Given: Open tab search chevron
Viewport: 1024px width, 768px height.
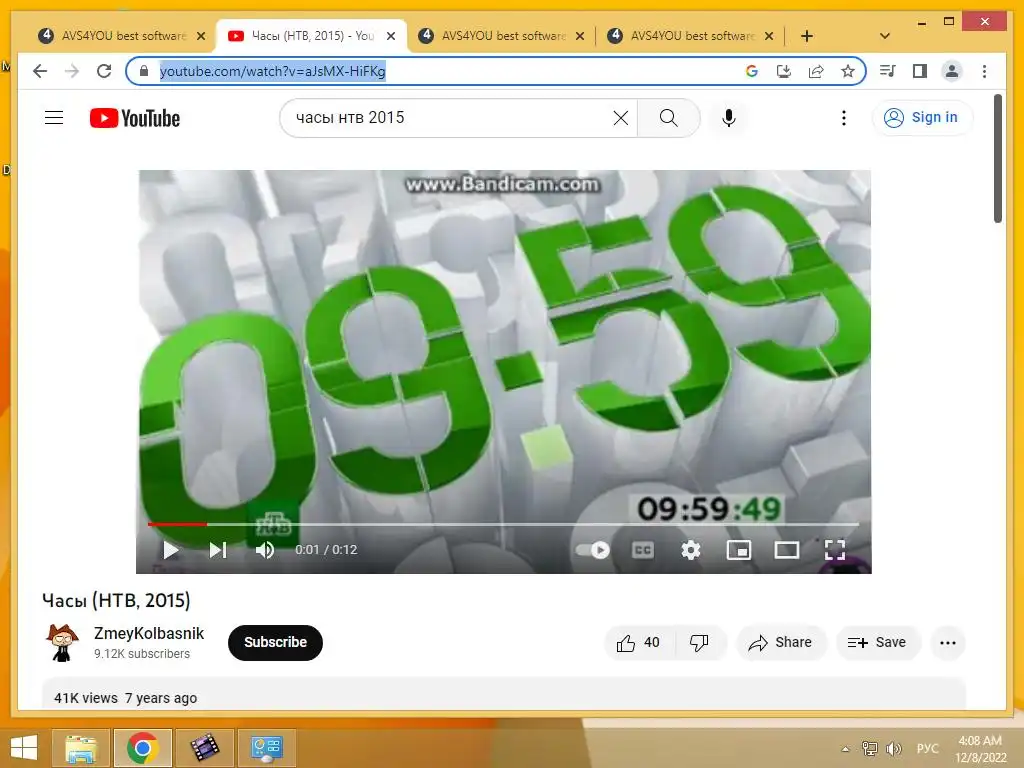Looking at the screenshot, I should coord(885,36).
